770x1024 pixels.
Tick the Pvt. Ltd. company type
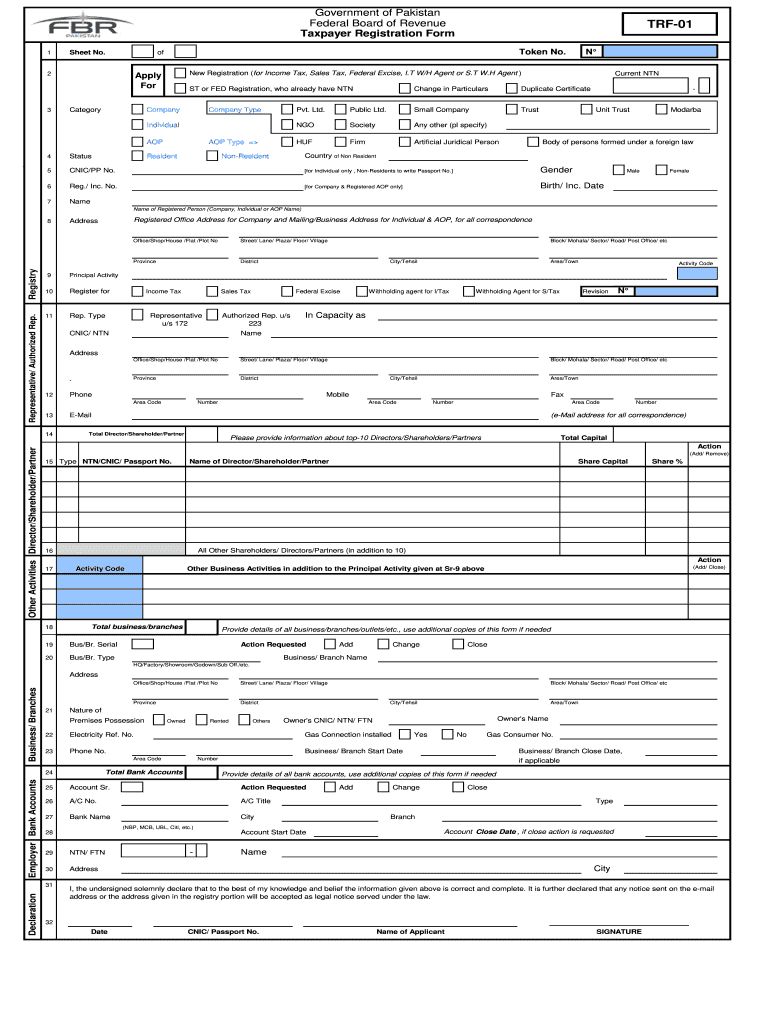(x=288, y=109)
